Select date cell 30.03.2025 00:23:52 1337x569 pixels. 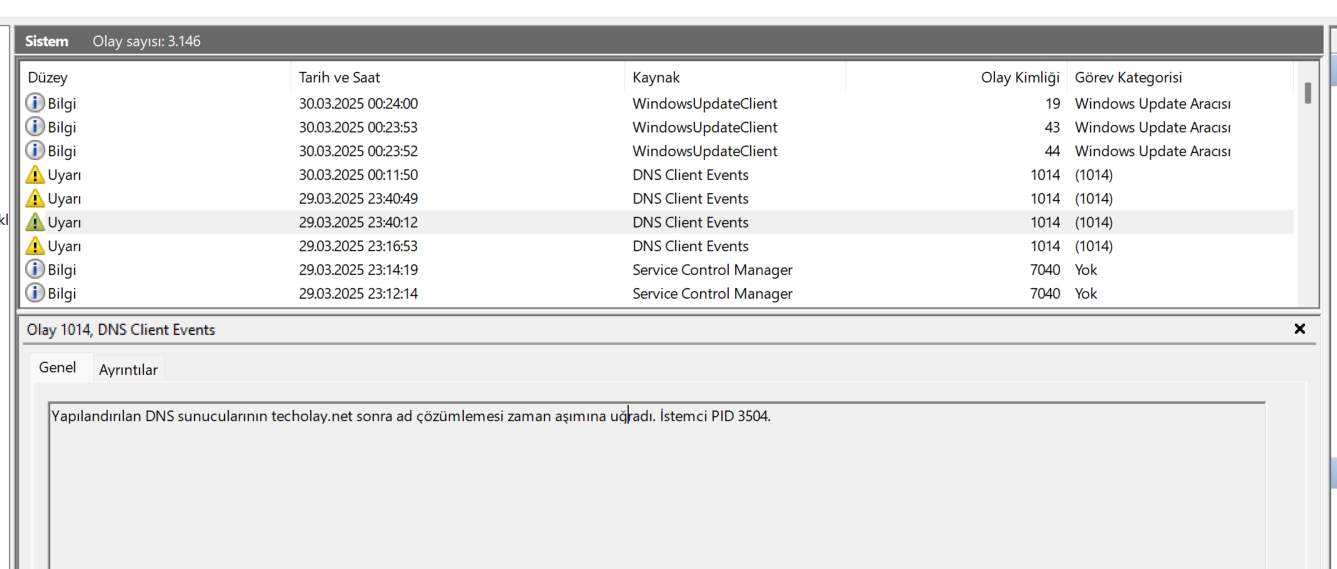click(x=358, y=151)
